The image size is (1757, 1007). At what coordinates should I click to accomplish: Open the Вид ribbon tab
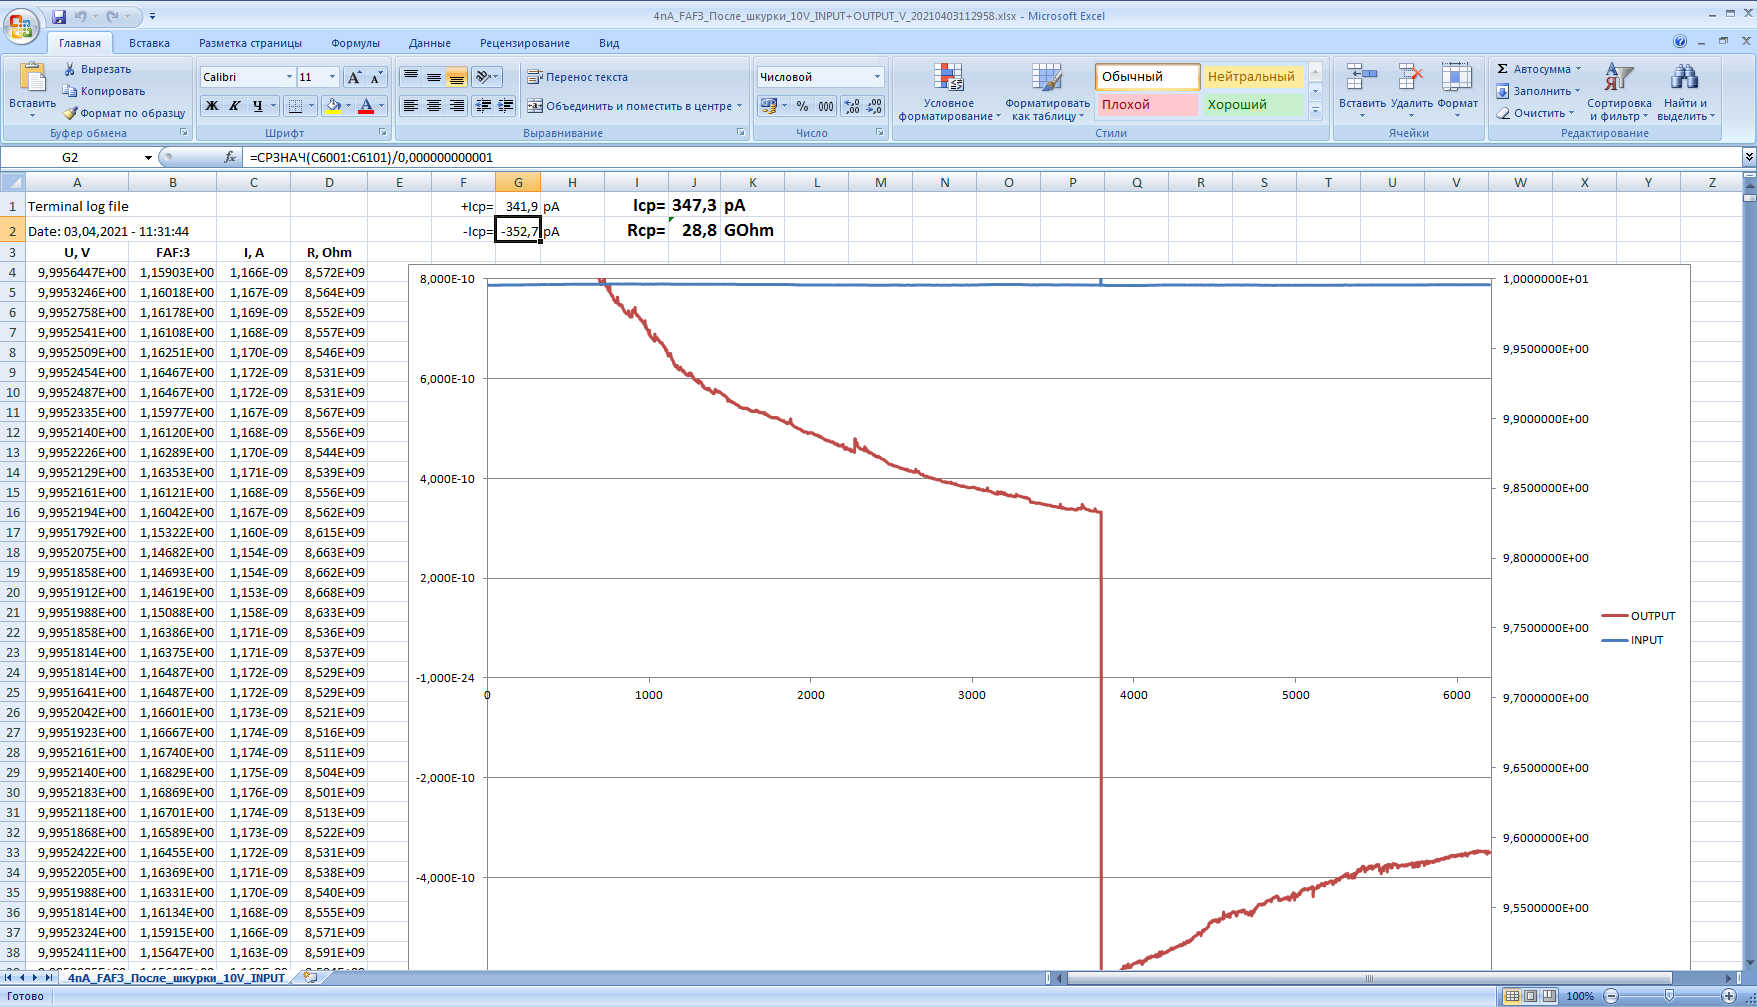point(609,43)
